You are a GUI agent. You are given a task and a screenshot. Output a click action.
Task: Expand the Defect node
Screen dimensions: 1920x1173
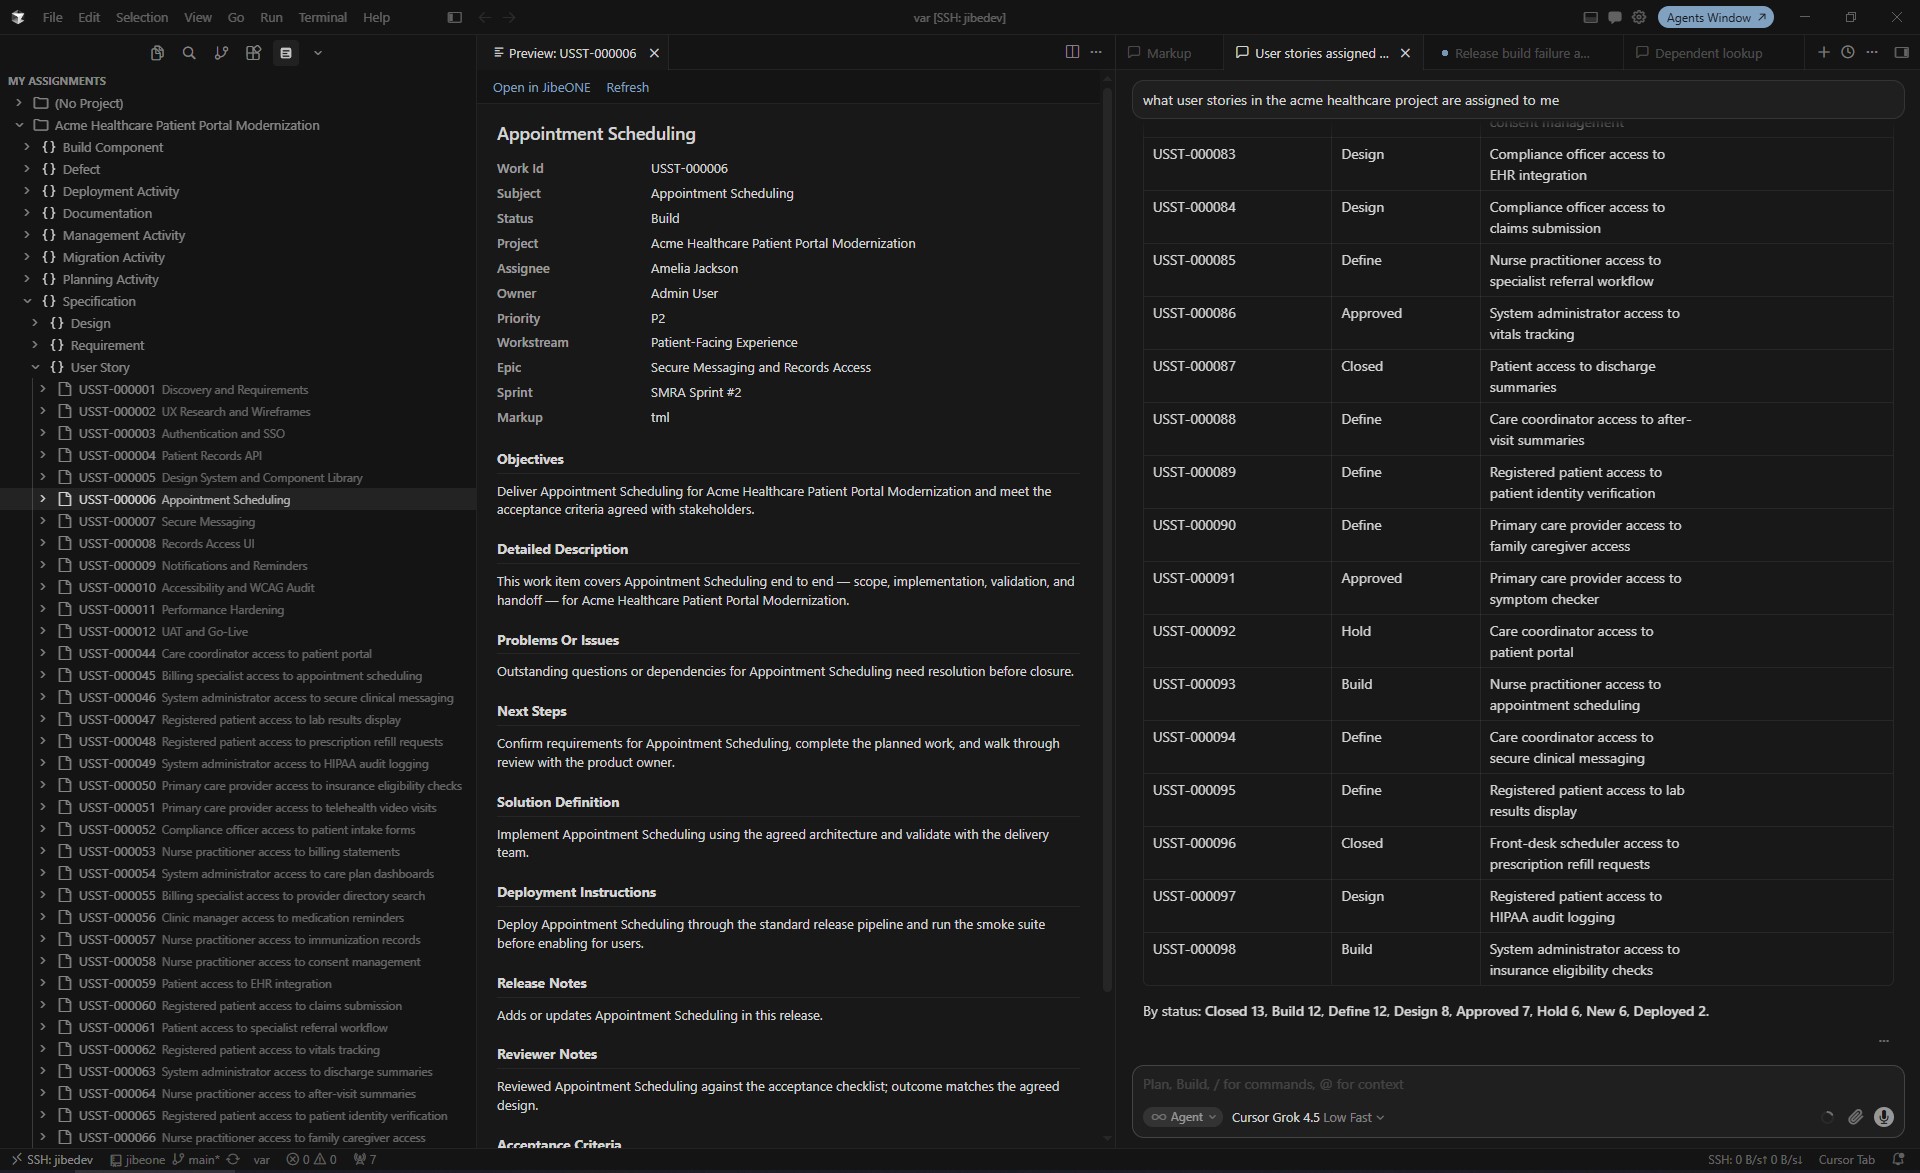tap(27, 169)
